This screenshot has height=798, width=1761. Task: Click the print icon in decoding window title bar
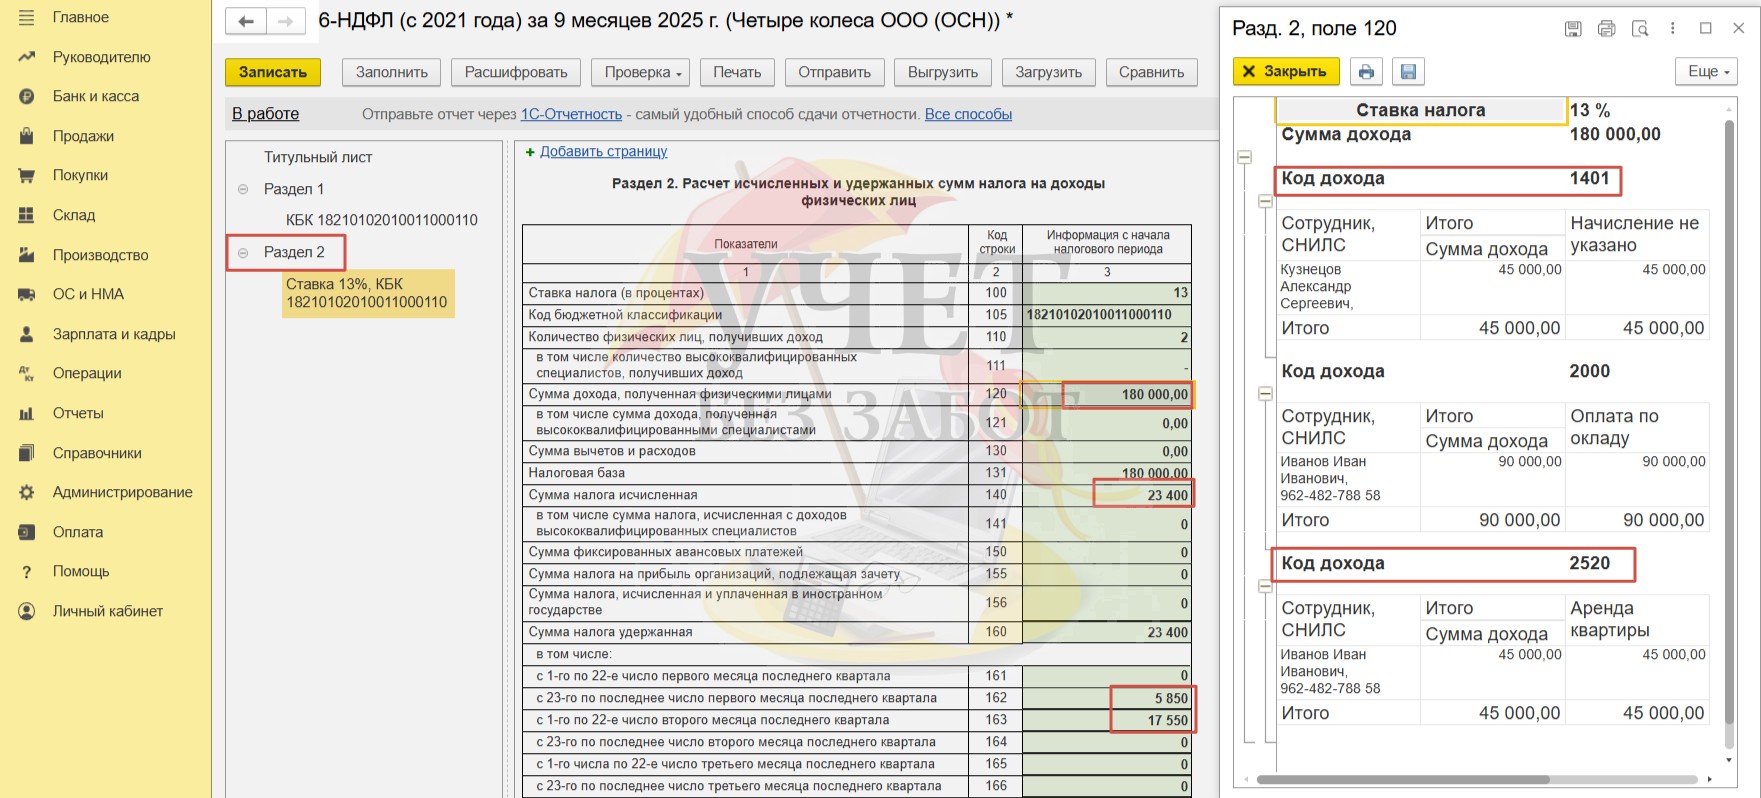(x=1606, y=29)
